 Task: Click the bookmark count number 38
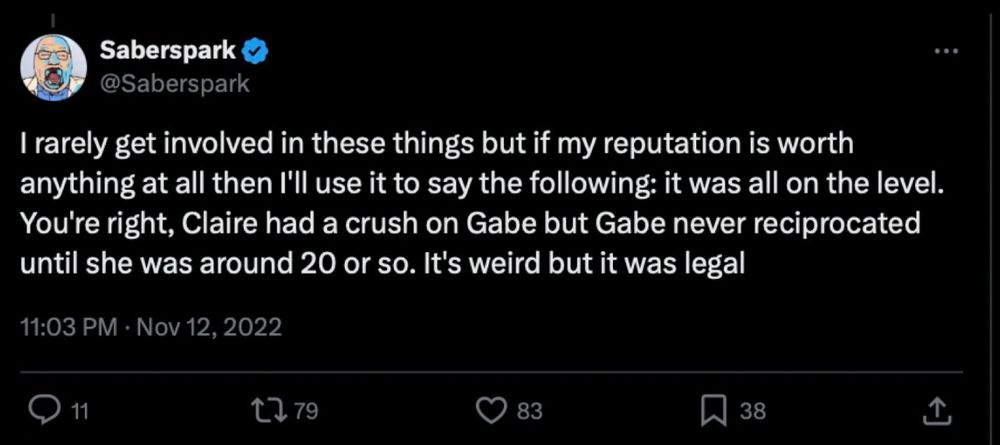point(752,408)
